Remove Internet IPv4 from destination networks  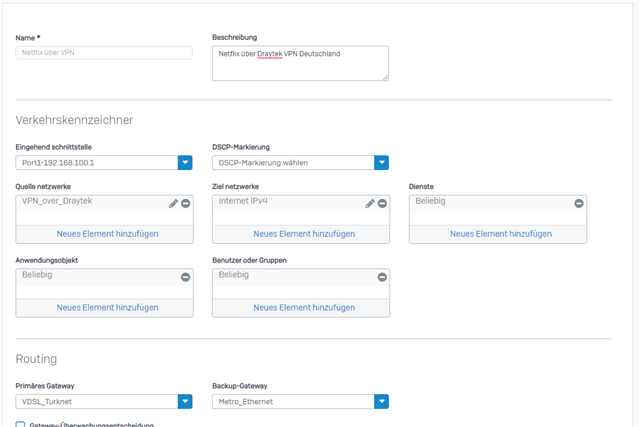pyautogui.click(x=382, y=203)
